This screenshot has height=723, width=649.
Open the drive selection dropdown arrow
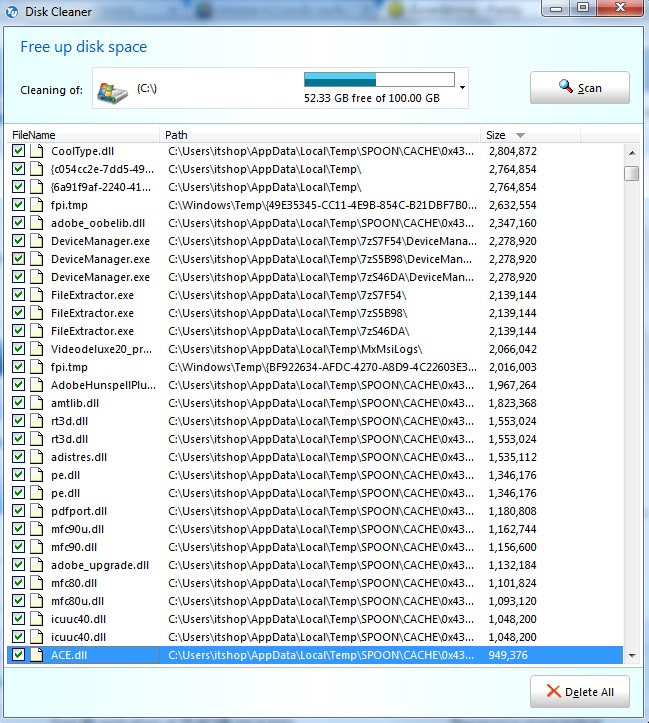(x=462, y=87)
